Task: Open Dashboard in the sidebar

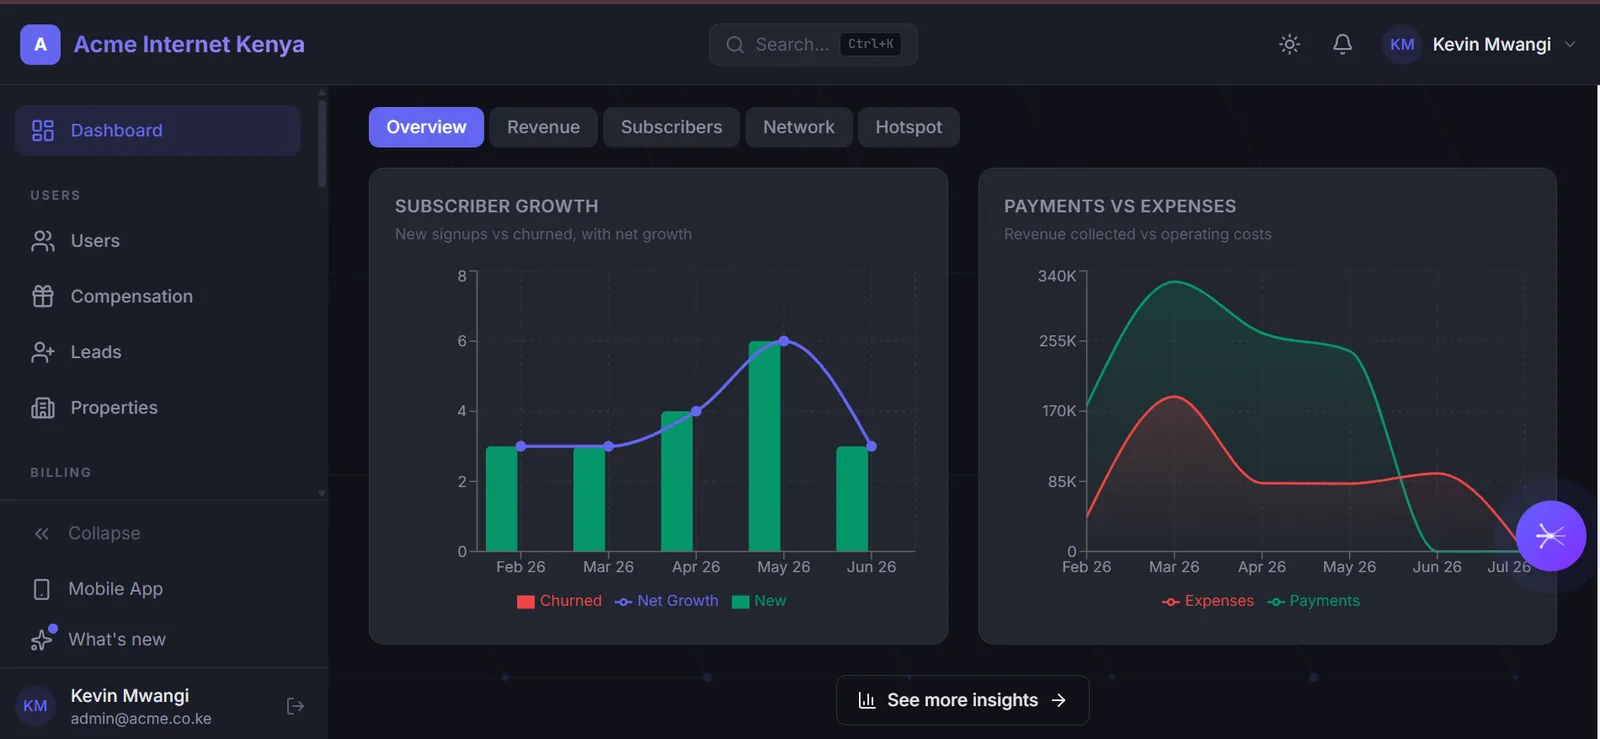Action: click(x=158, y=130)
